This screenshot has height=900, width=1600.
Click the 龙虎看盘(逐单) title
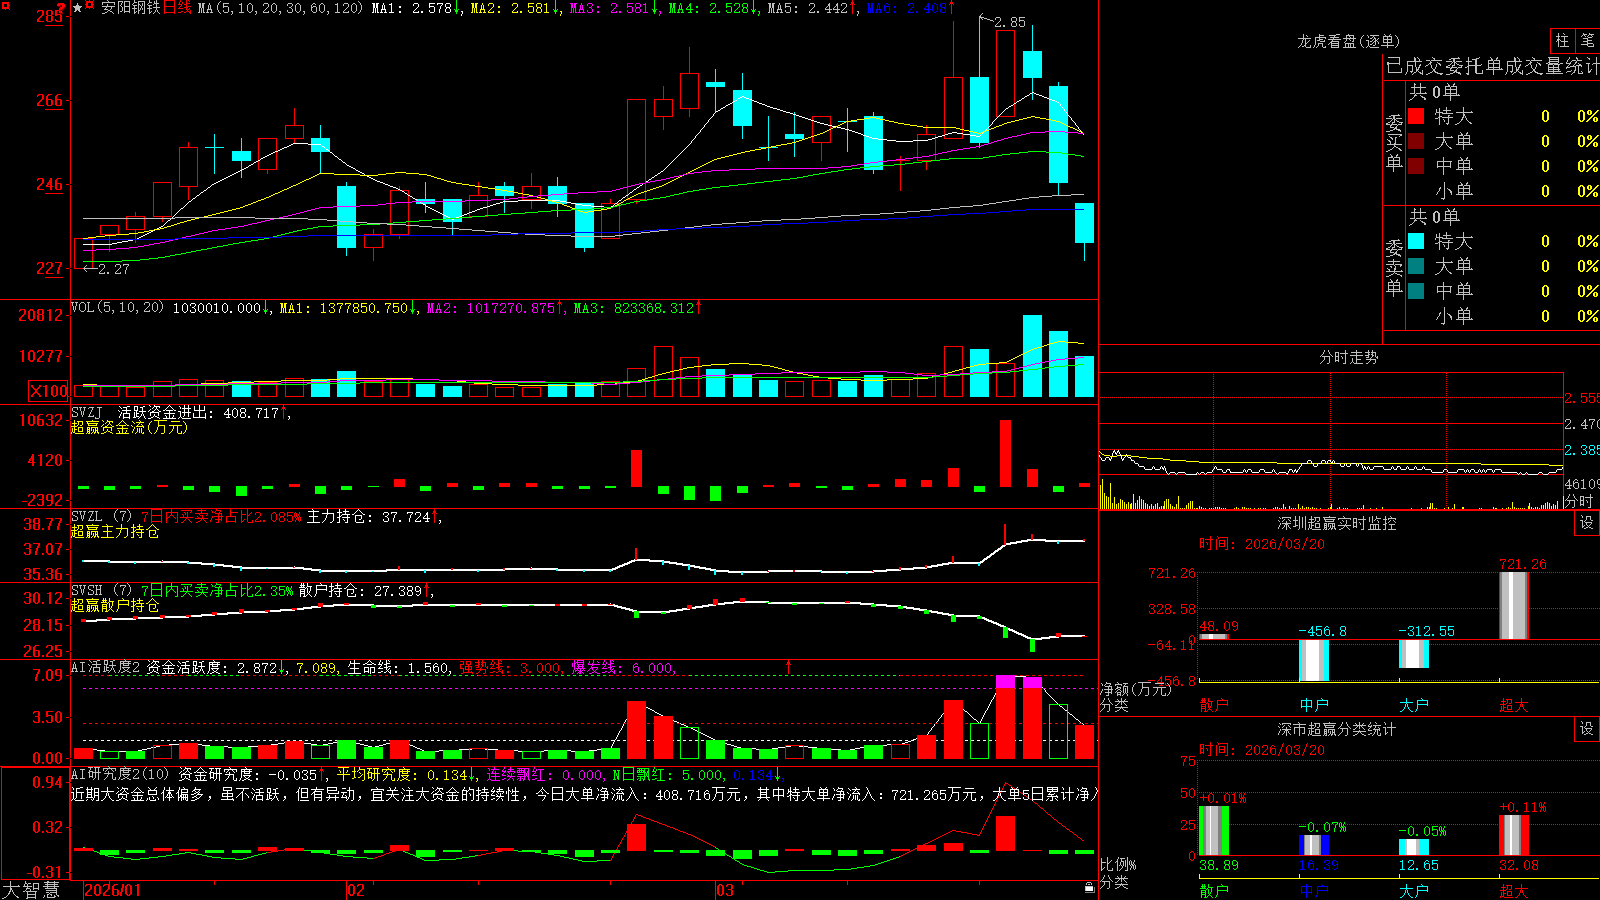coord(1348,41)
